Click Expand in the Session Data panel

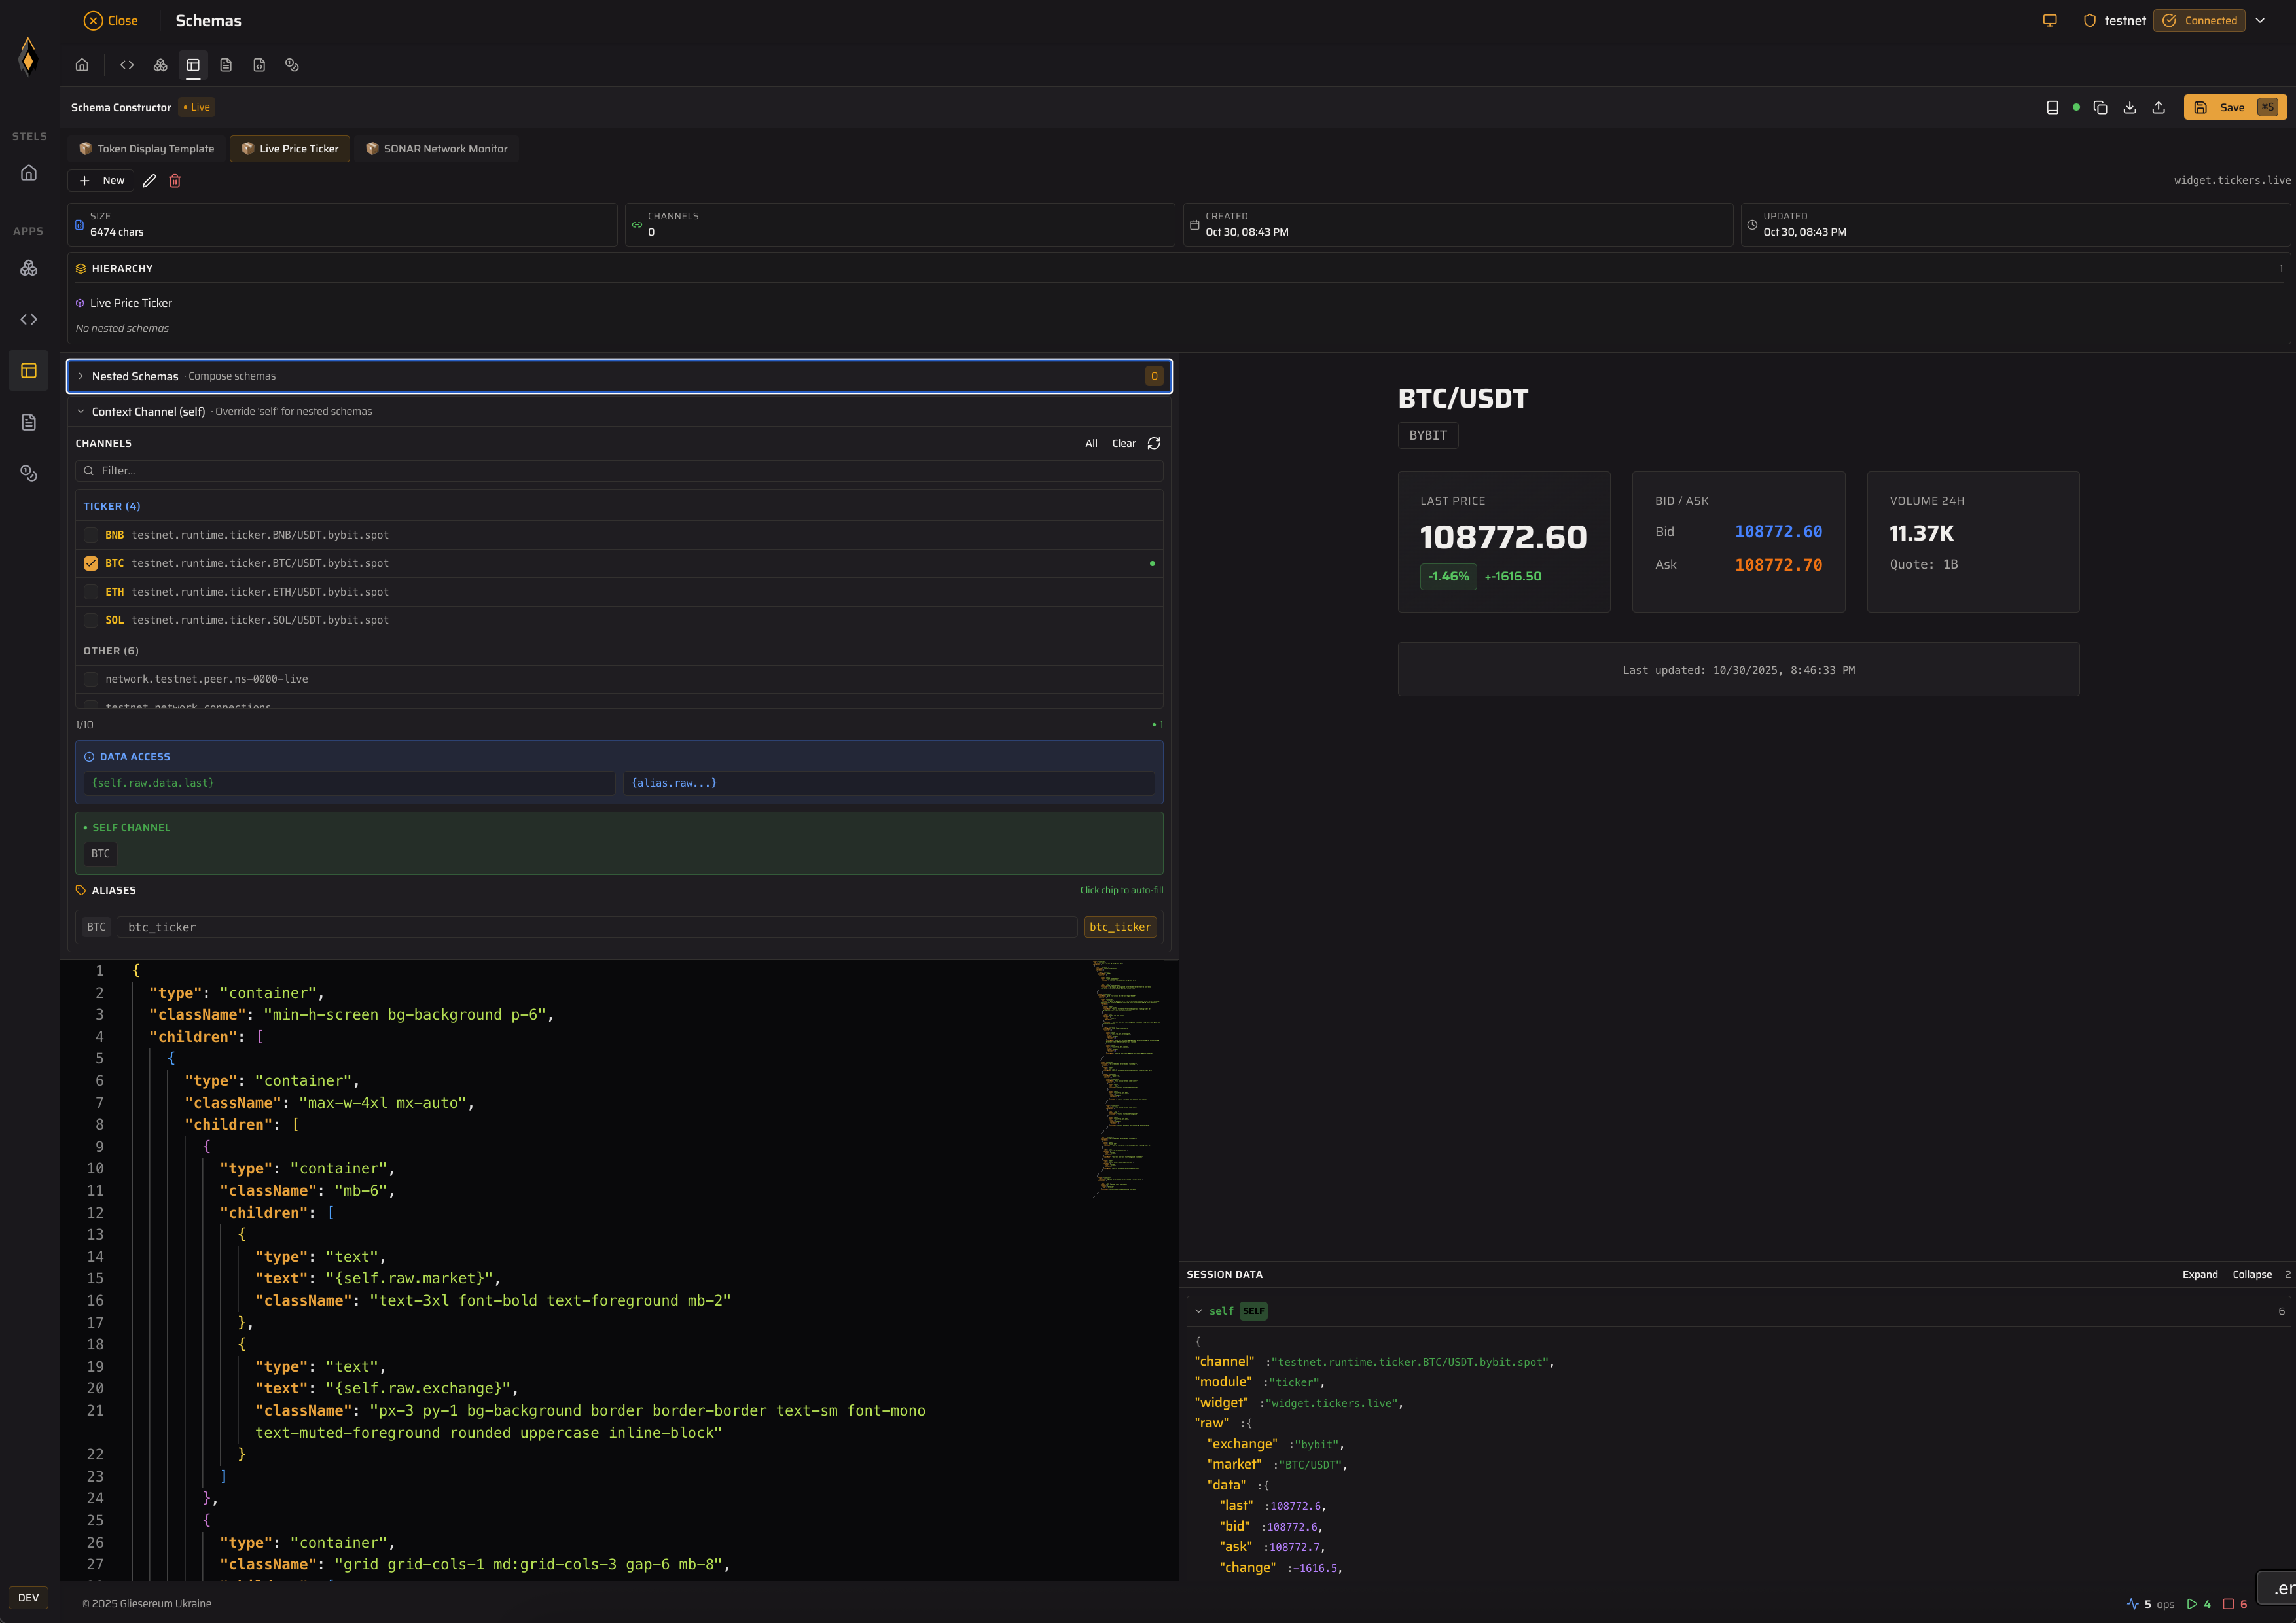(x=2200, y=1274)
